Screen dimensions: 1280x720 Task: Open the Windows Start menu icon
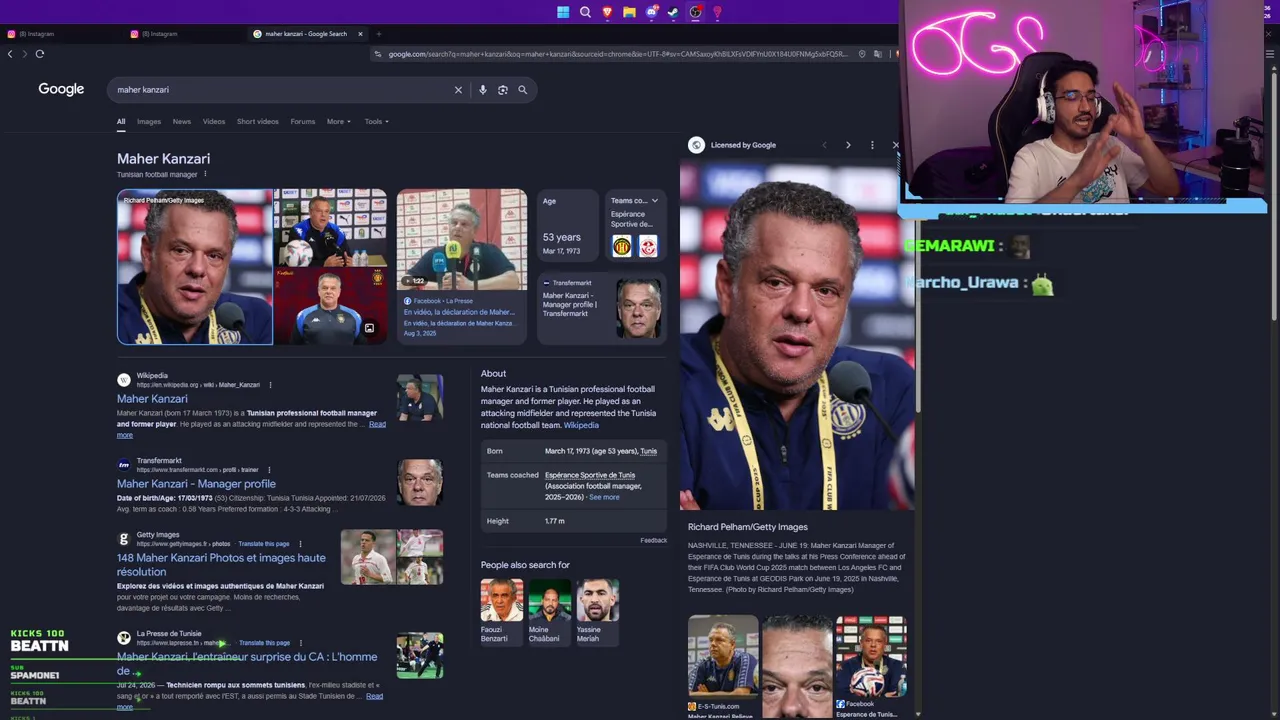pyautogui.click(x=563, y=12)
